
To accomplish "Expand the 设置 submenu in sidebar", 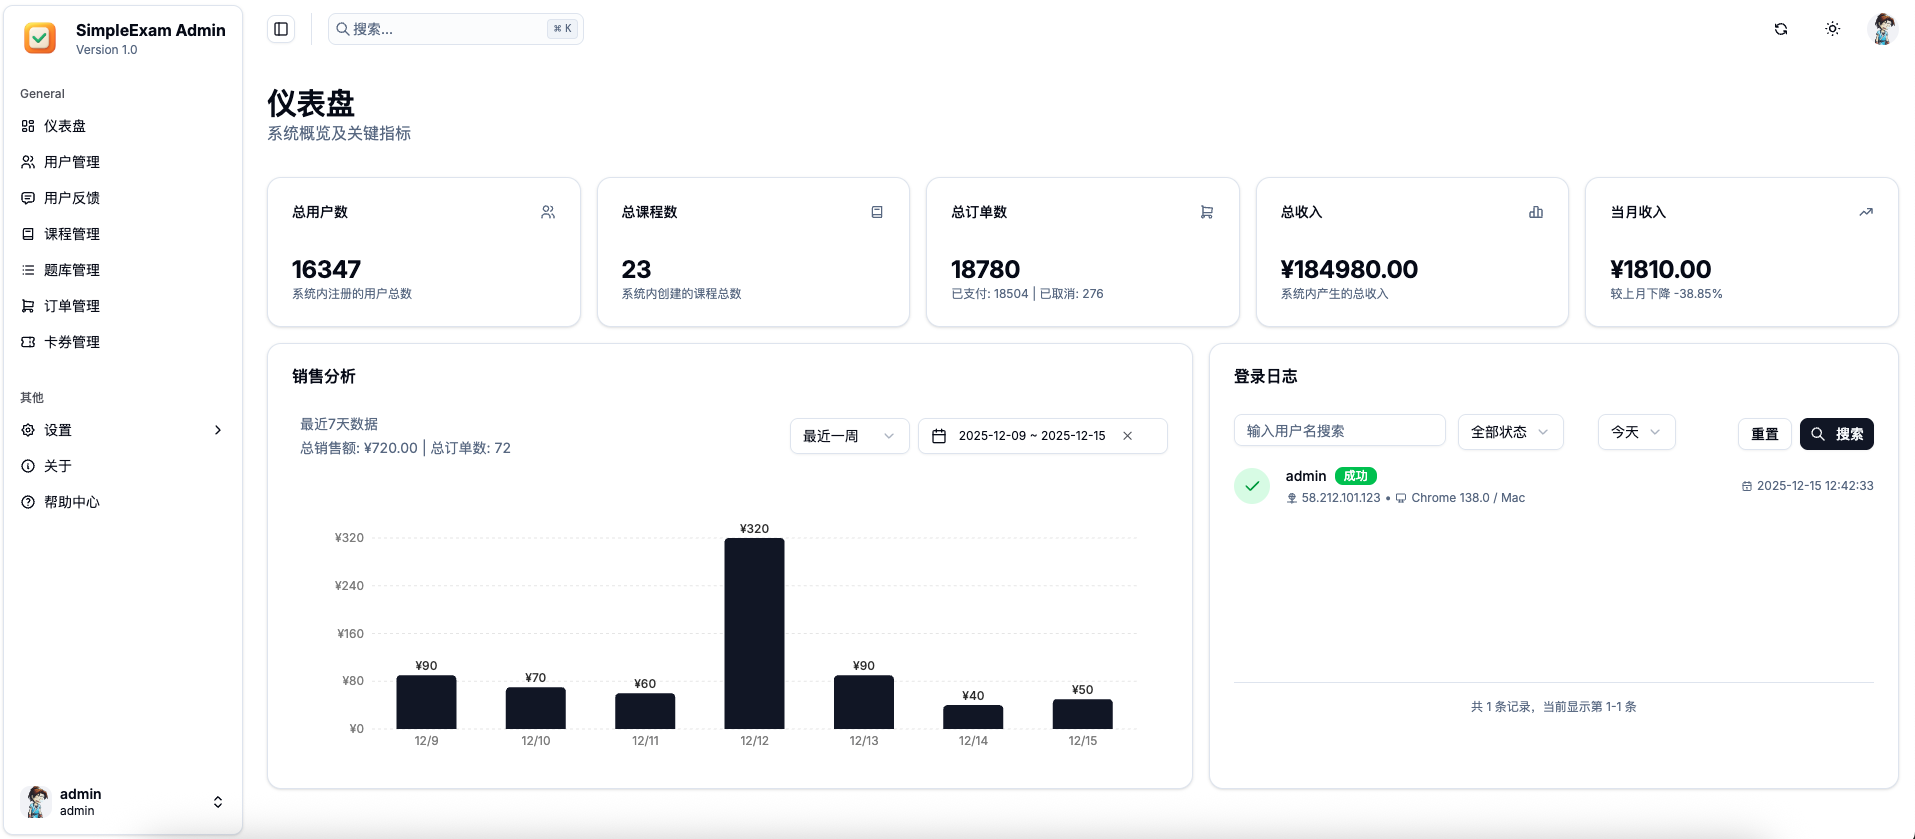I will click(217, 430).
